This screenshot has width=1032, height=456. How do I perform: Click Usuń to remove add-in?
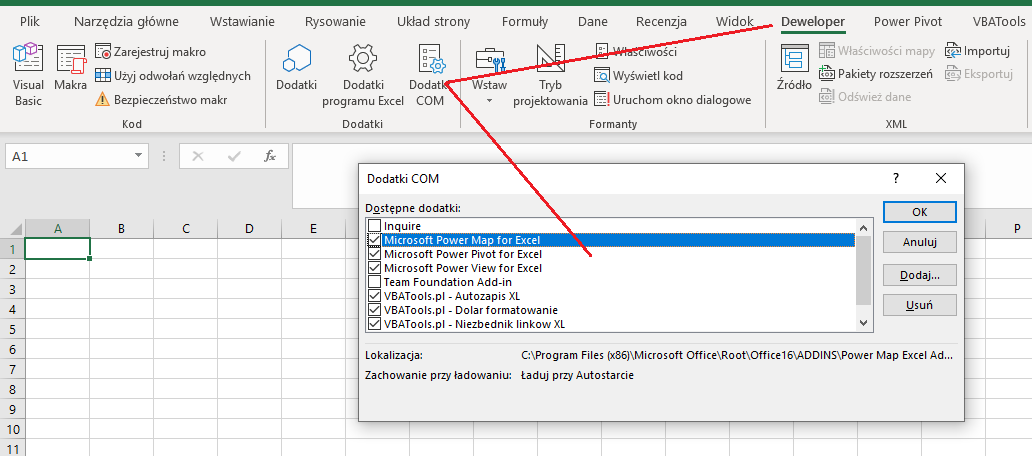pos(919,305)
